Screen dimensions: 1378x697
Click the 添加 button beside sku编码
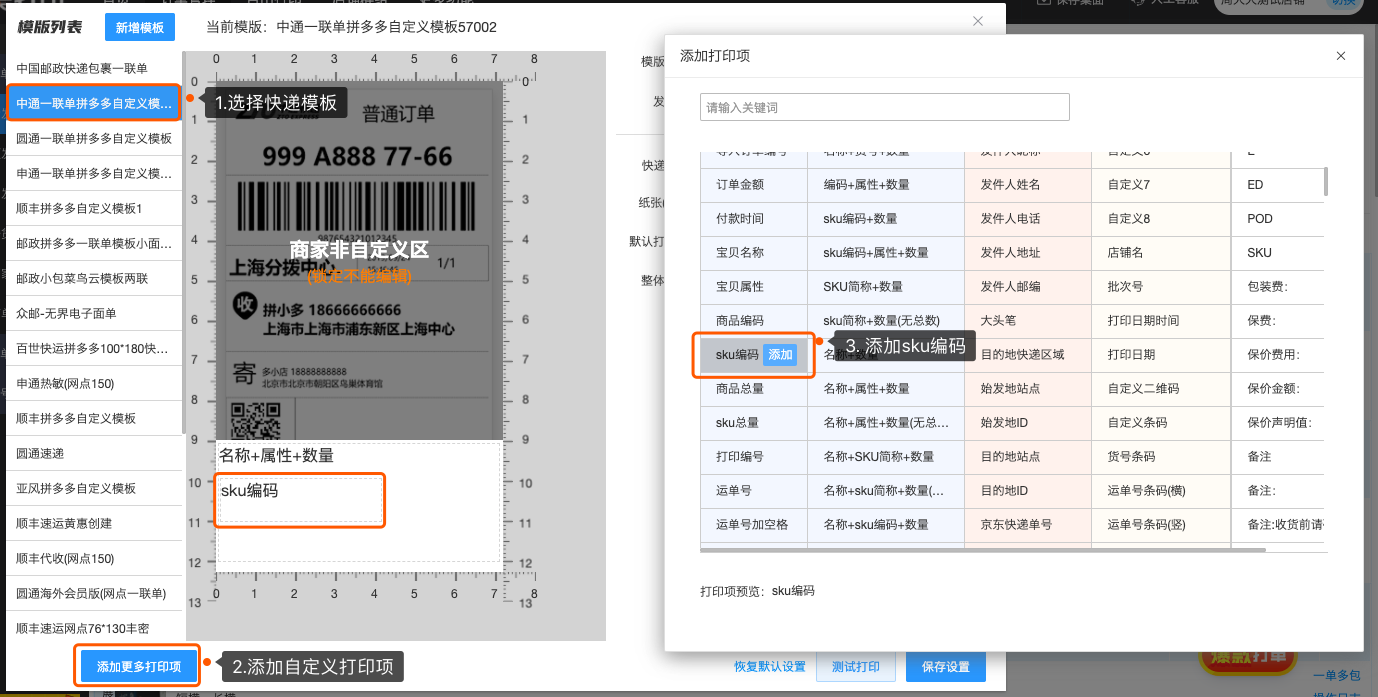[x=779, y=355]
